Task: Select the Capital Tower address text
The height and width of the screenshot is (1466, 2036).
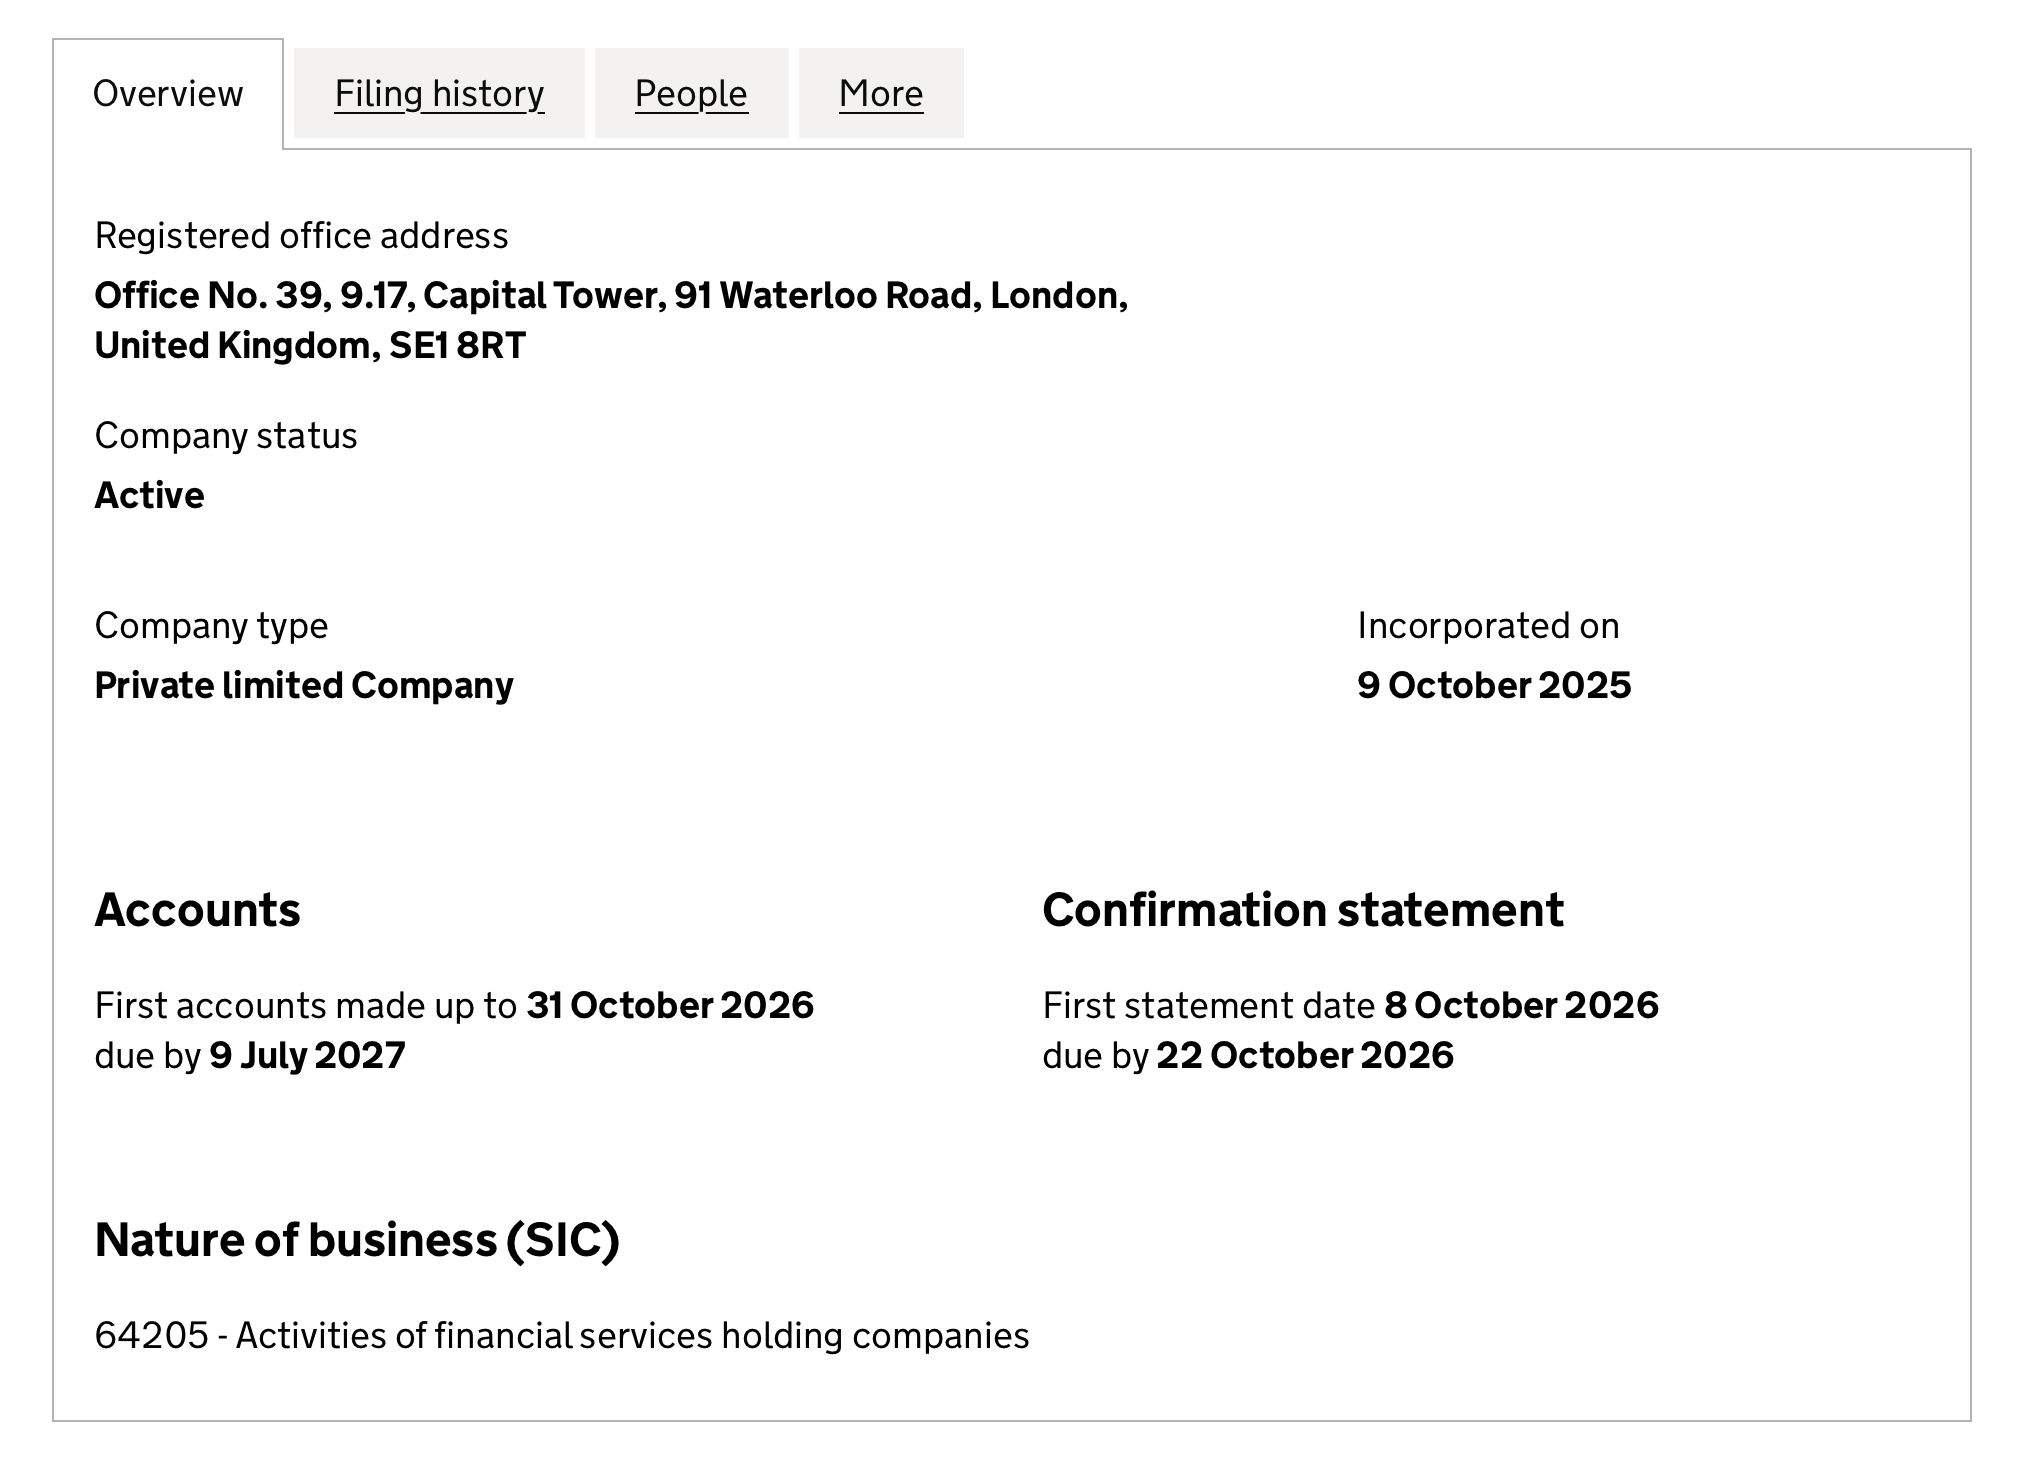Action: 611,320
